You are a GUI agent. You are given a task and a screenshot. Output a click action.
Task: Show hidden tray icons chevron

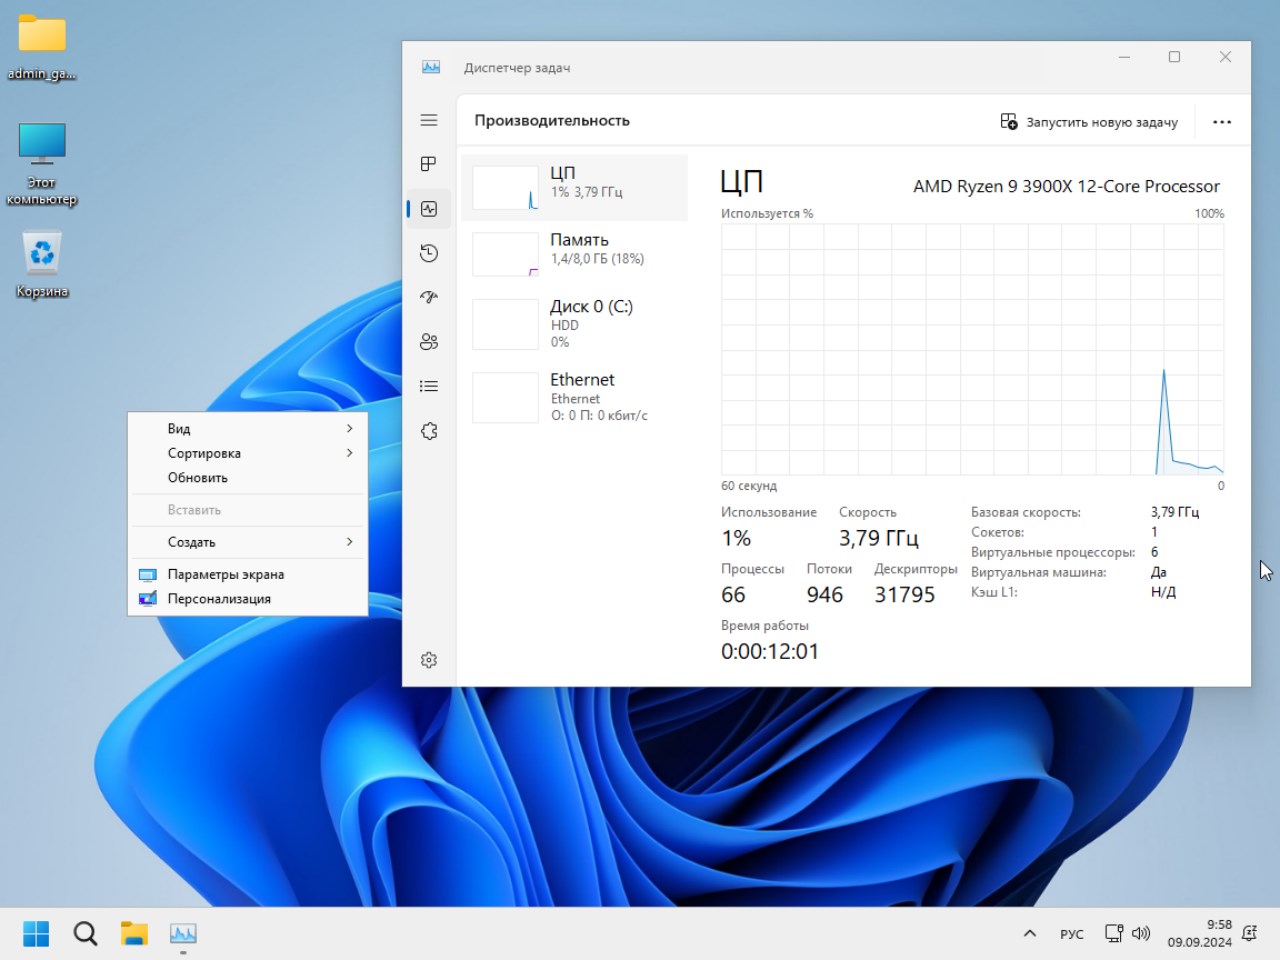[x=1030, y=933]
